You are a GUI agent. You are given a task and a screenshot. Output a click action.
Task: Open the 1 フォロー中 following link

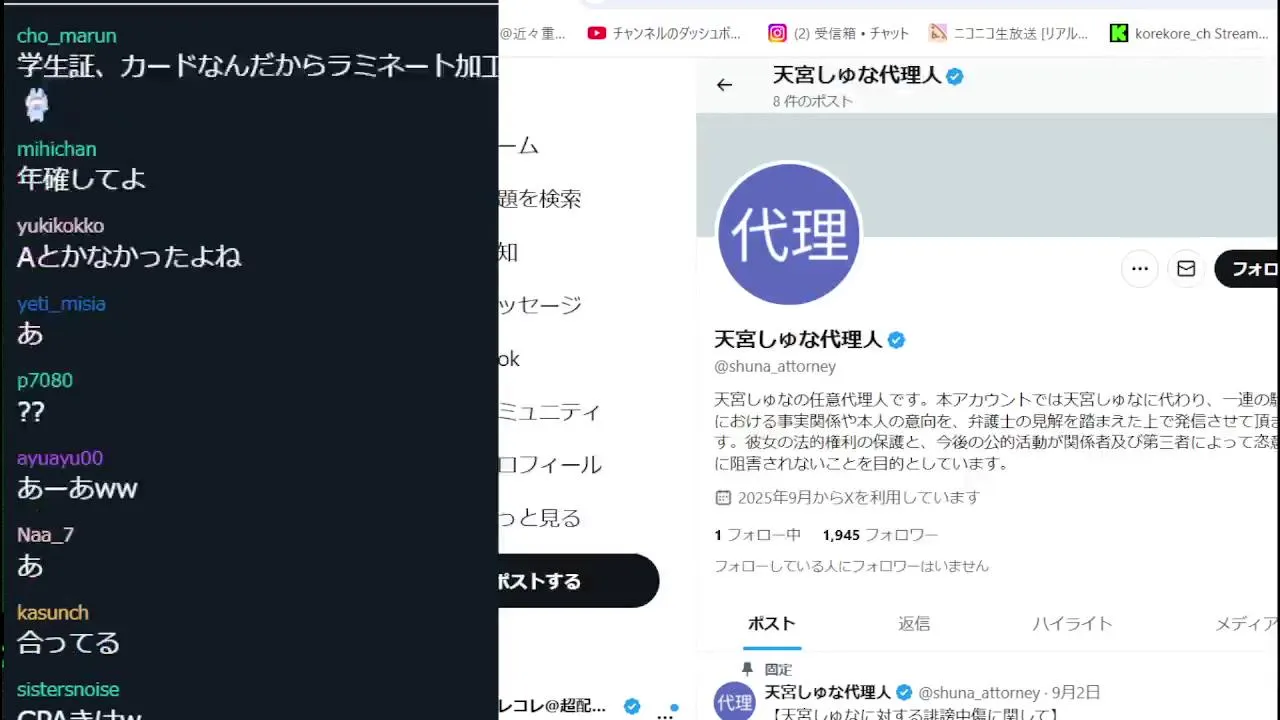pyautogui.click(x=757, y=535)
